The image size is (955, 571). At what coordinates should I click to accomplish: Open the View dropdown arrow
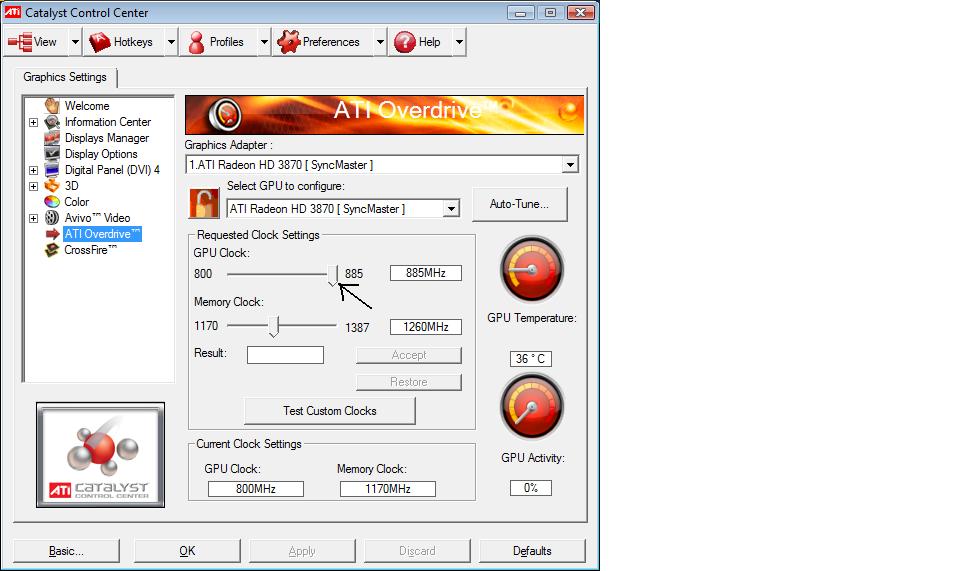coord(75,42)
